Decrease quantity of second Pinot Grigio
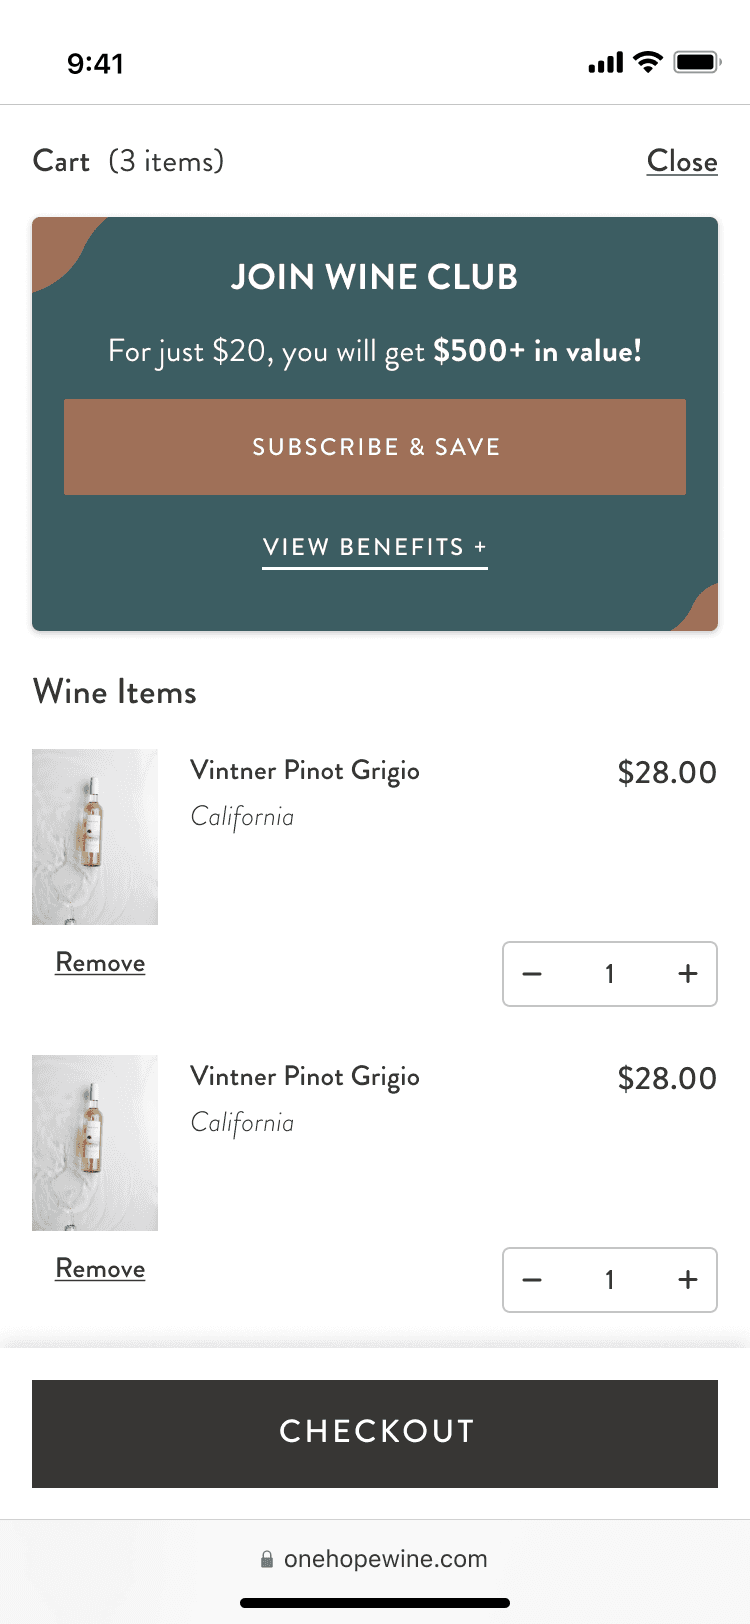 coord(532,1280)
